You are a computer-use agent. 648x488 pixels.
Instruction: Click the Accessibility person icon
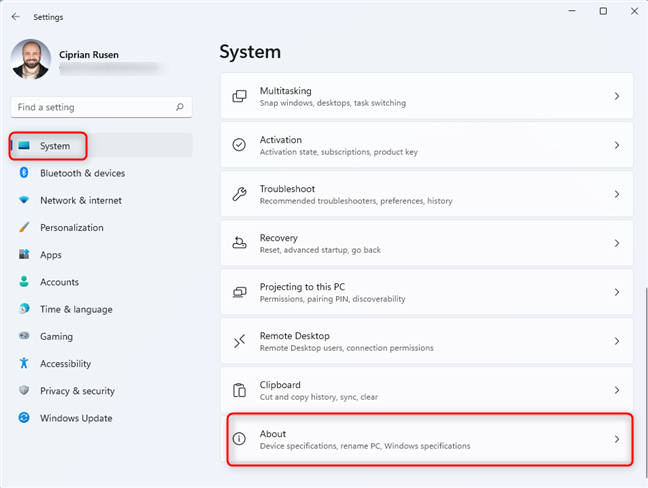point(24,364)
